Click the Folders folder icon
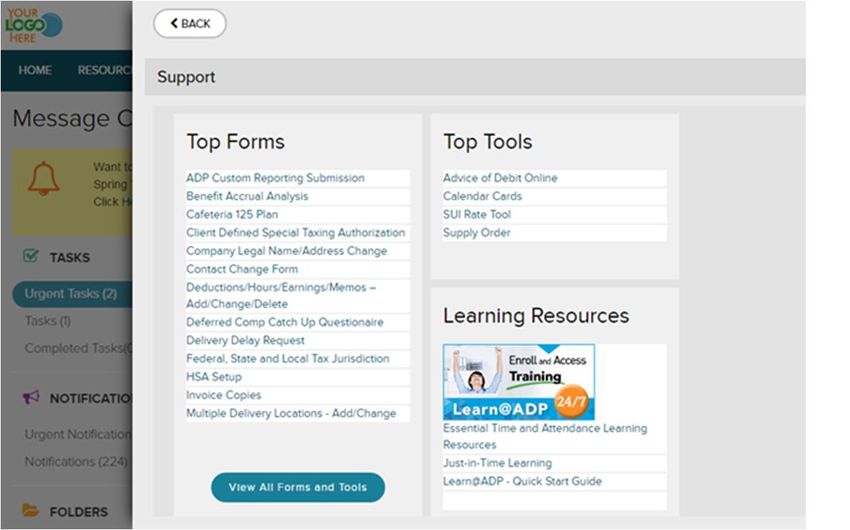This screenshot has width=850, height=530. tap(30, 510)
